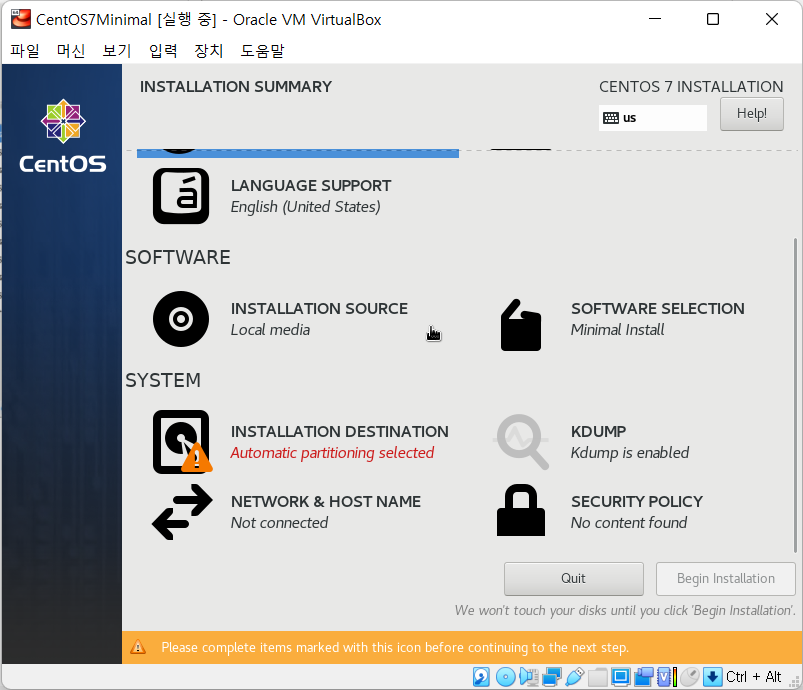
Task: Click Automatic partitioning selected warning text
Action: click(x=332, y=453)
